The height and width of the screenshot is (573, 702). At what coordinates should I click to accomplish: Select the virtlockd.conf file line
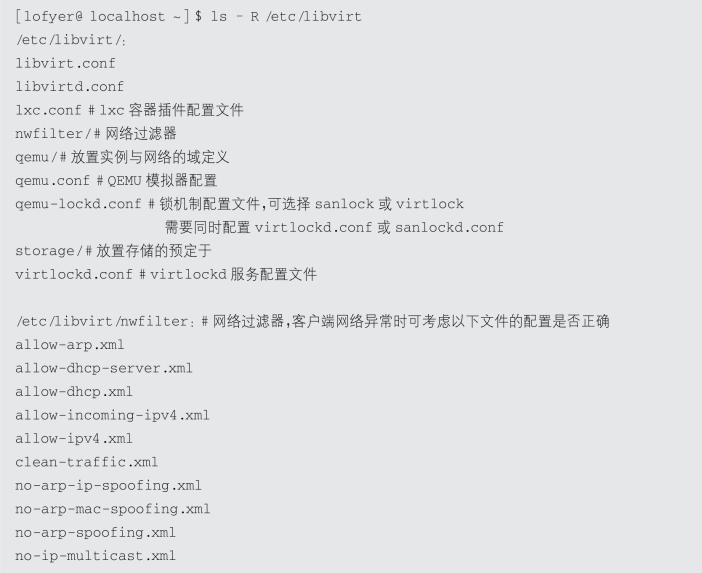(x=166, y=274)
